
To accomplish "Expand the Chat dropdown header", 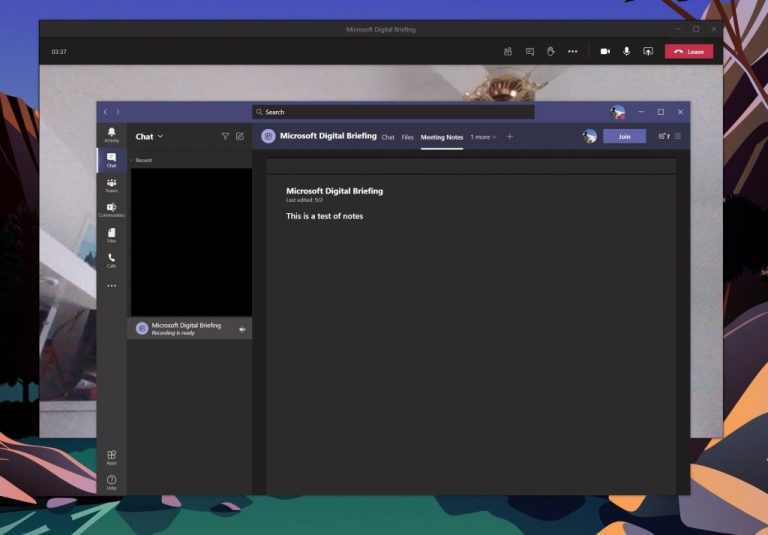I will tap(149, 137).
